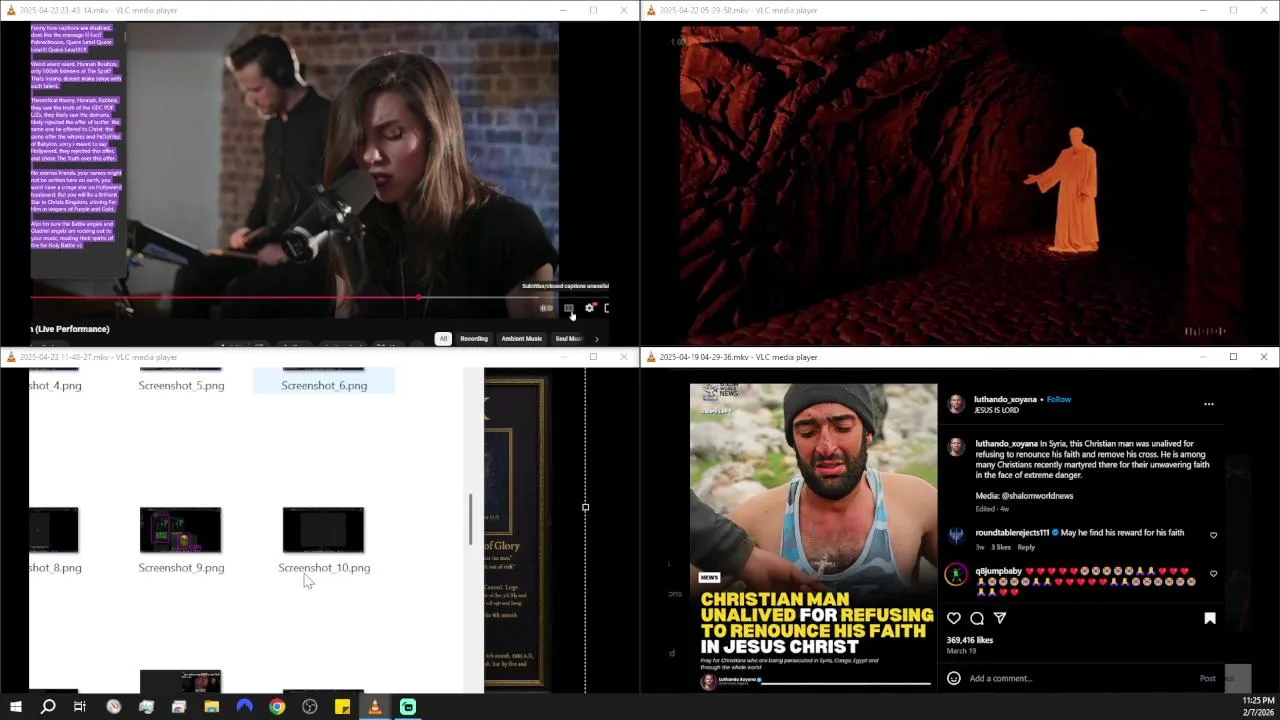Open the taskbar Search icon
This screenshot has width=1280, height=720.
pos(47,707)
